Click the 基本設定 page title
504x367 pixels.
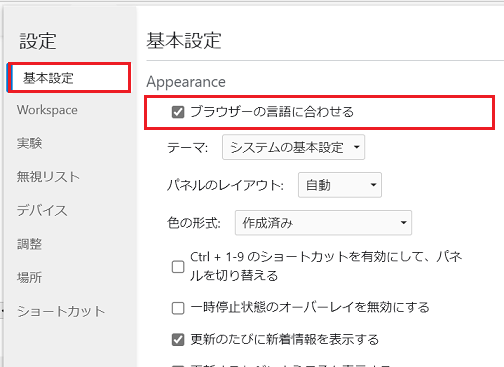click(184, 41)
